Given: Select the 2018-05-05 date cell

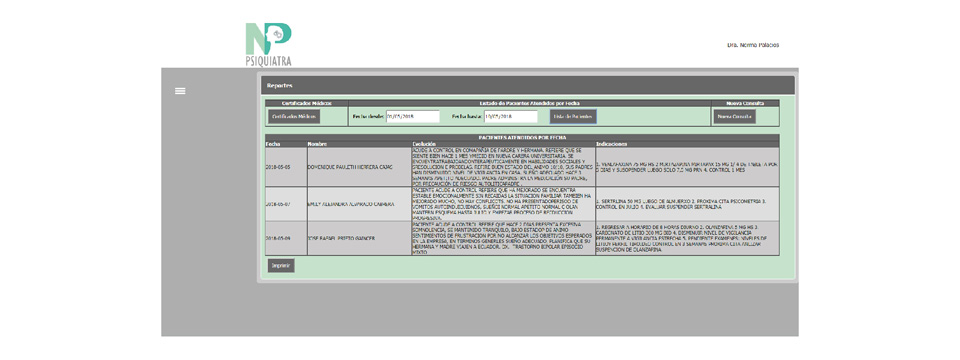Looking at the screenshot, I should click(286, 167).
